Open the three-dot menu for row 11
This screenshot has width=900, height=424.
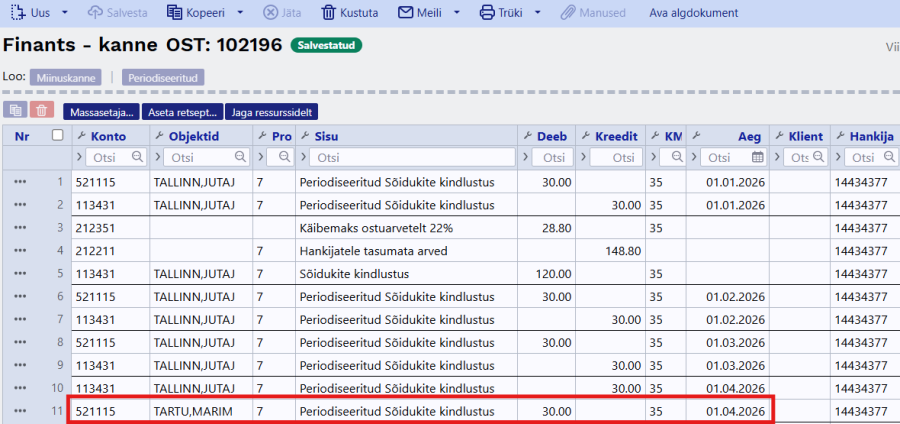pyautogui.click(x=21, y=411)
